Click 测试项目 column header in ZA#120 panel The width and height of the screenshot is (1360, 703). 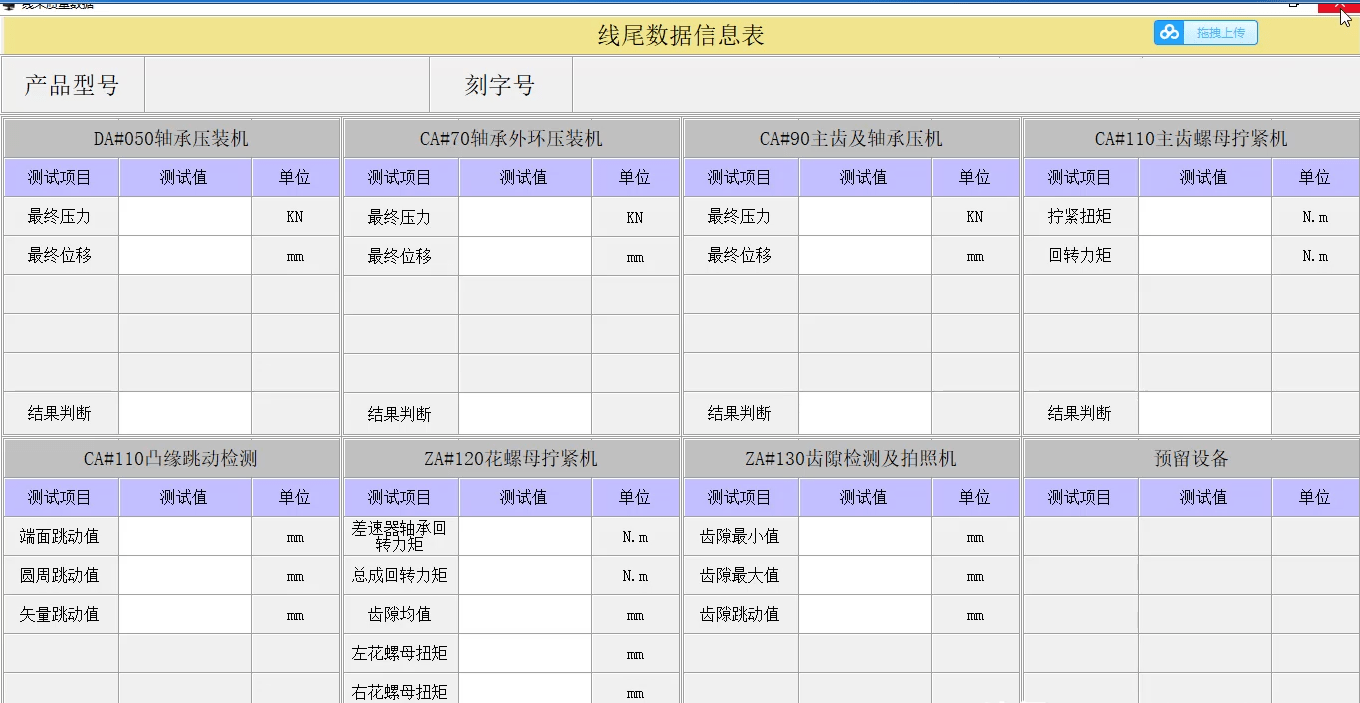tap(400, 497)
